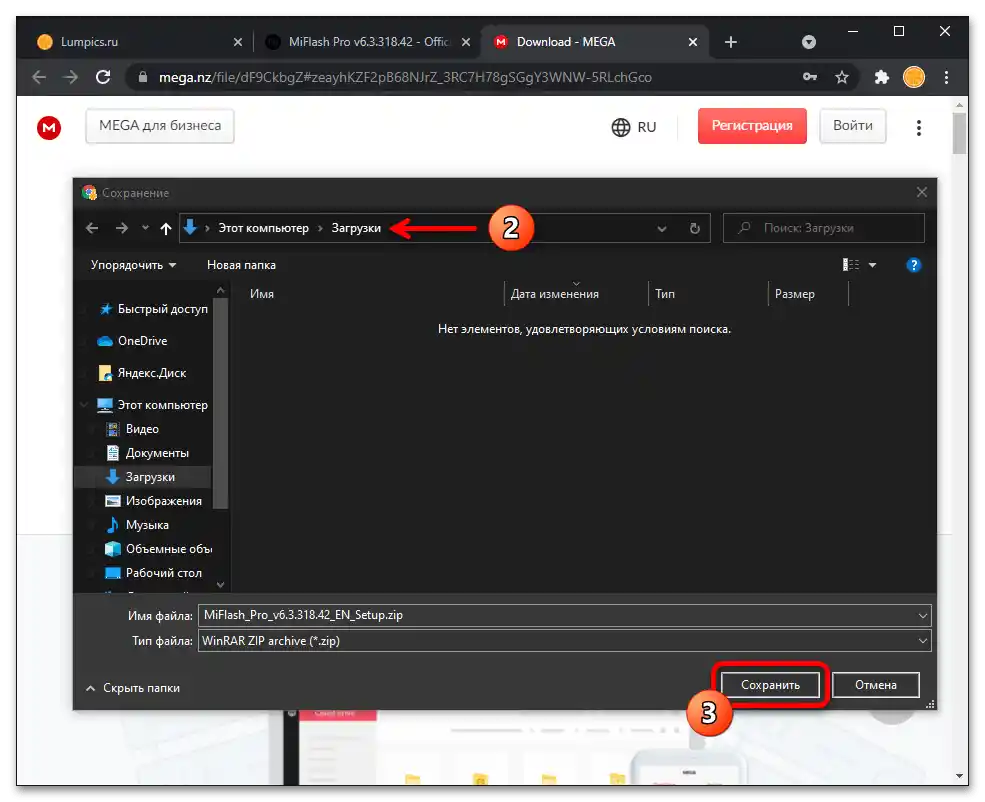This screenshot has width=985, height=802.
Task: Open Загрузки folder in sidebar
Action: click(143, 477)
